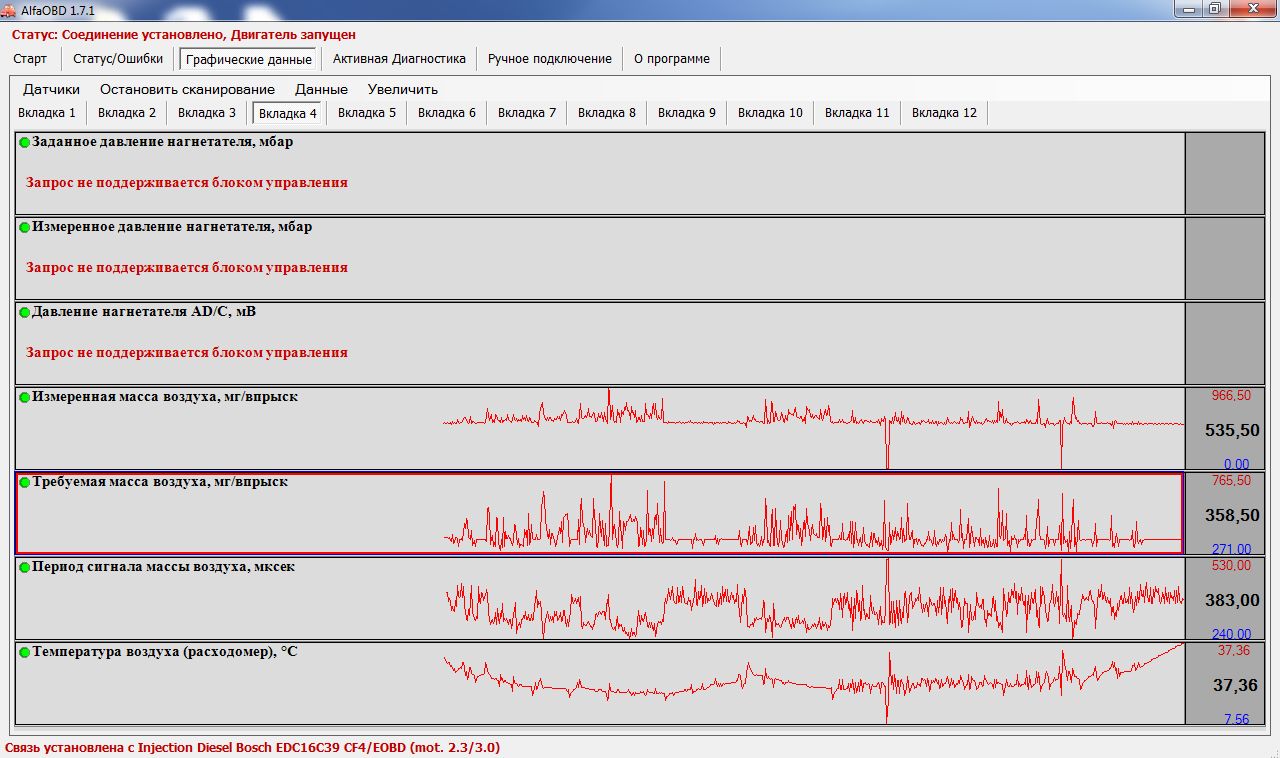This screenshot has width=1280, height=758.
Task: Click green indicator next to Измеренная масса воздуха
Action: [25, 398]
